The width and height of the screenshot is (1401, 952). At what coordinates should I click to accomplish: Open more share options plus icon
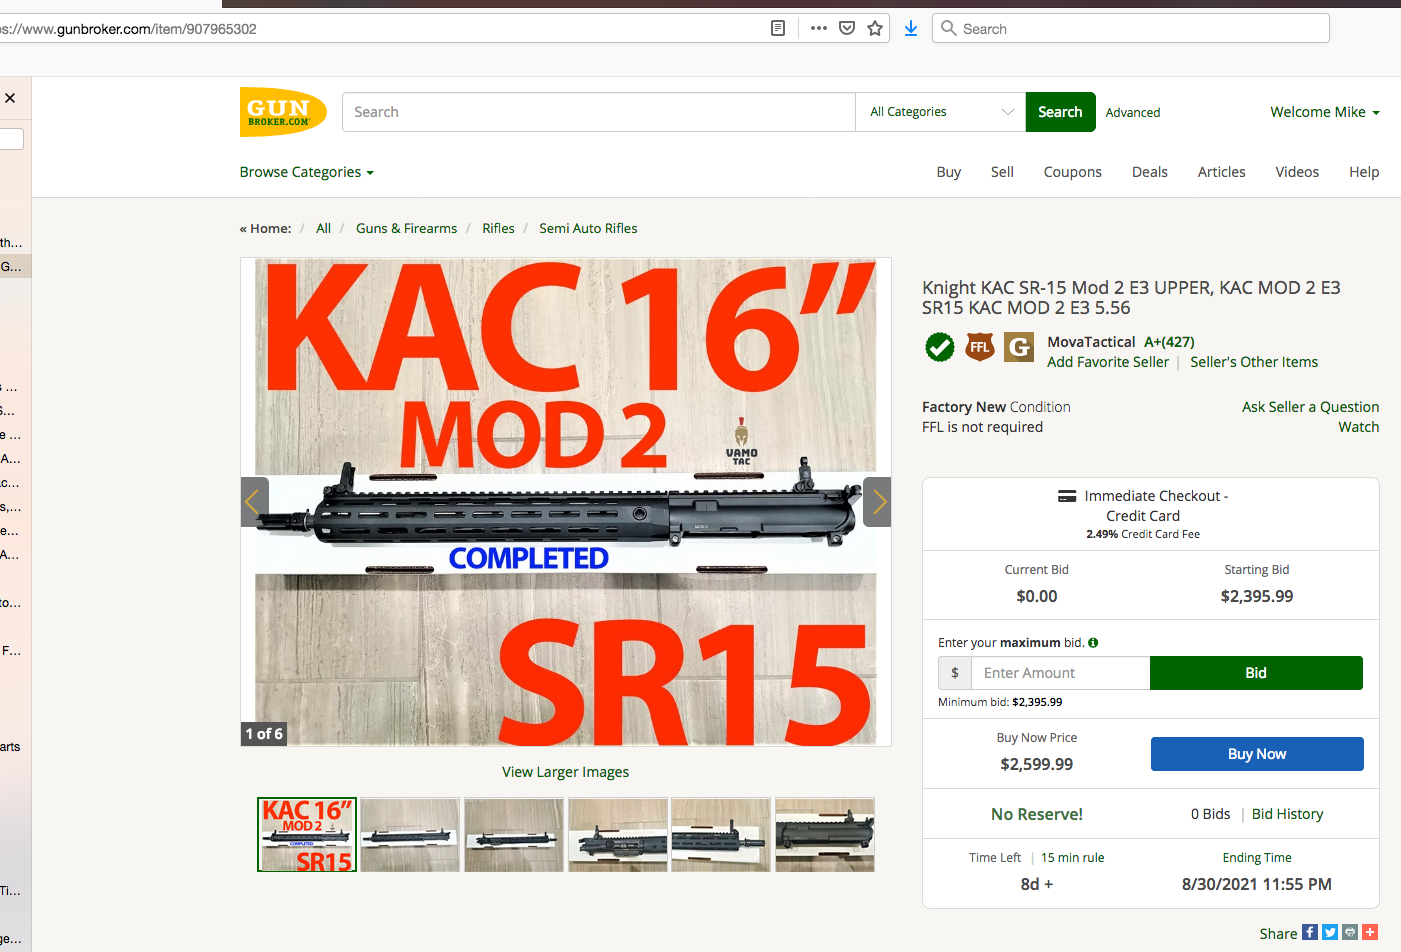(x=1370, y=932)
